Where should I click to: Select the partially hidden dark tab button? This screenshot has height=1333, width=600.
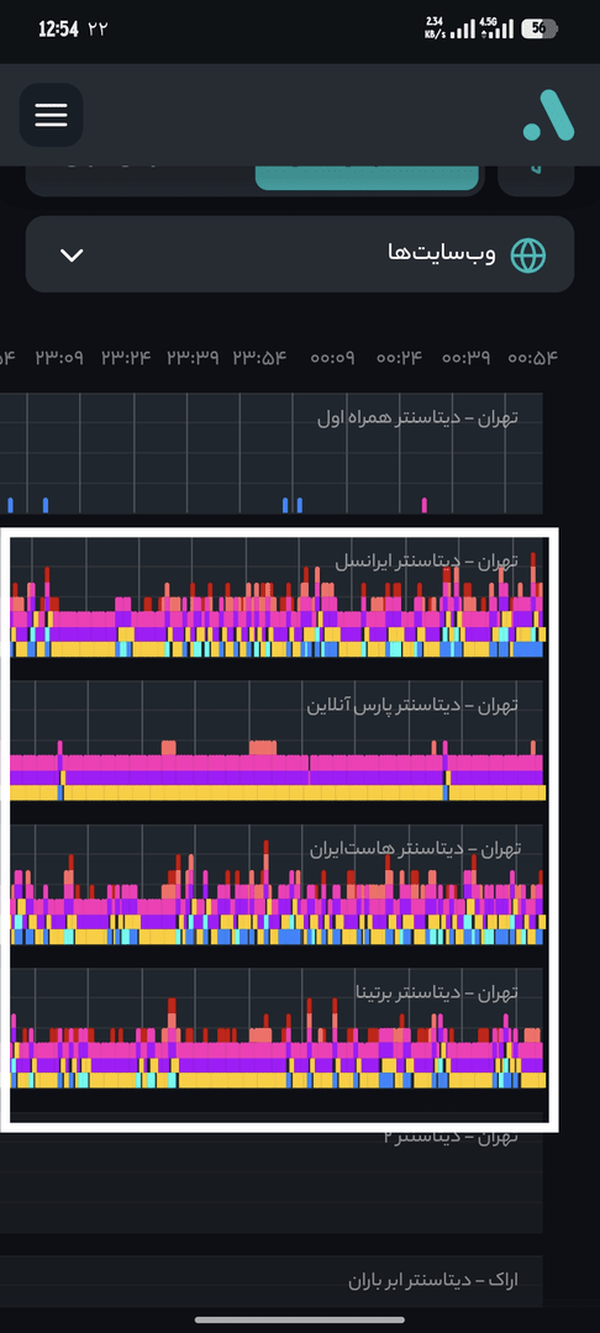(140, 178)
